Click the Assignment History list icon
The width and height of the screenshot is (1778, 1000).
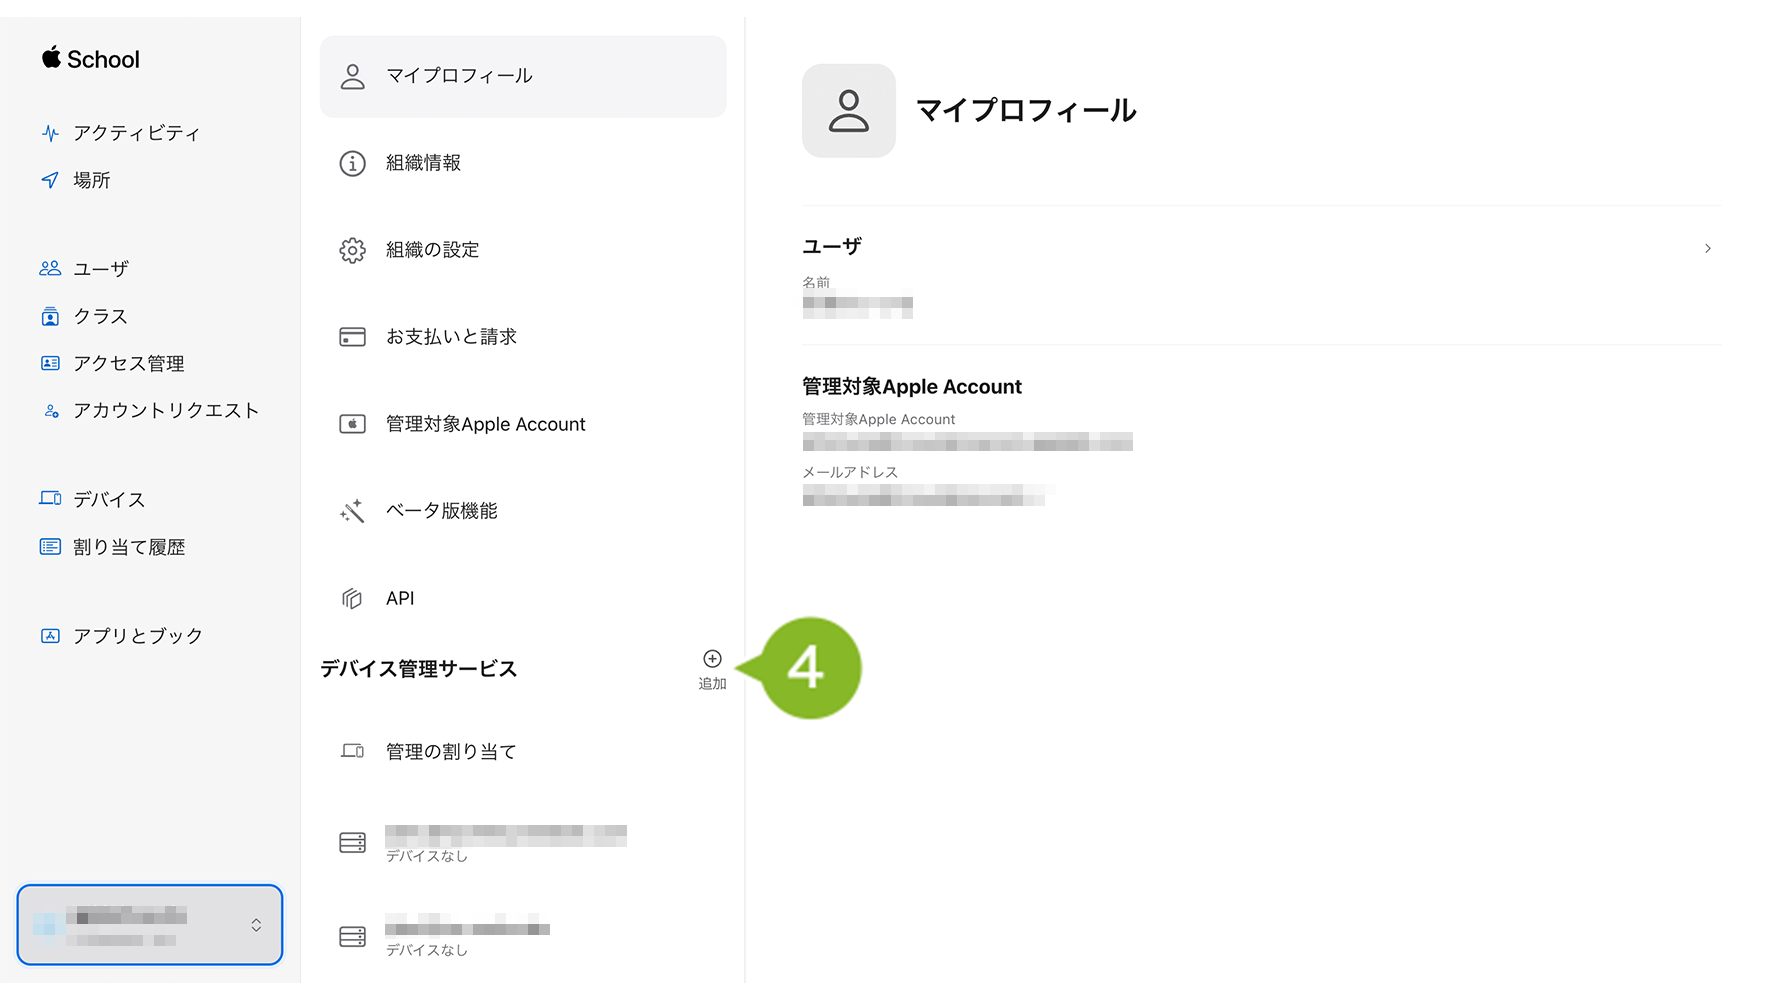click(50, 547)
